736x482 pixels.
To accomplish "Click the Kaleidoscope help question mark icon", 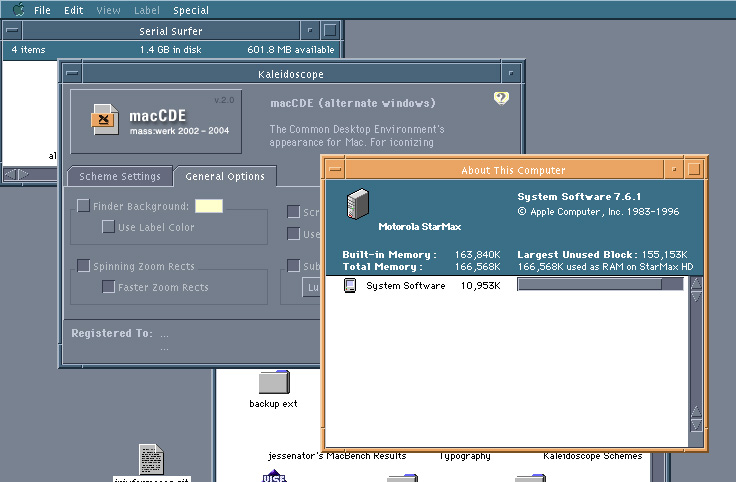I will (501, 98).
